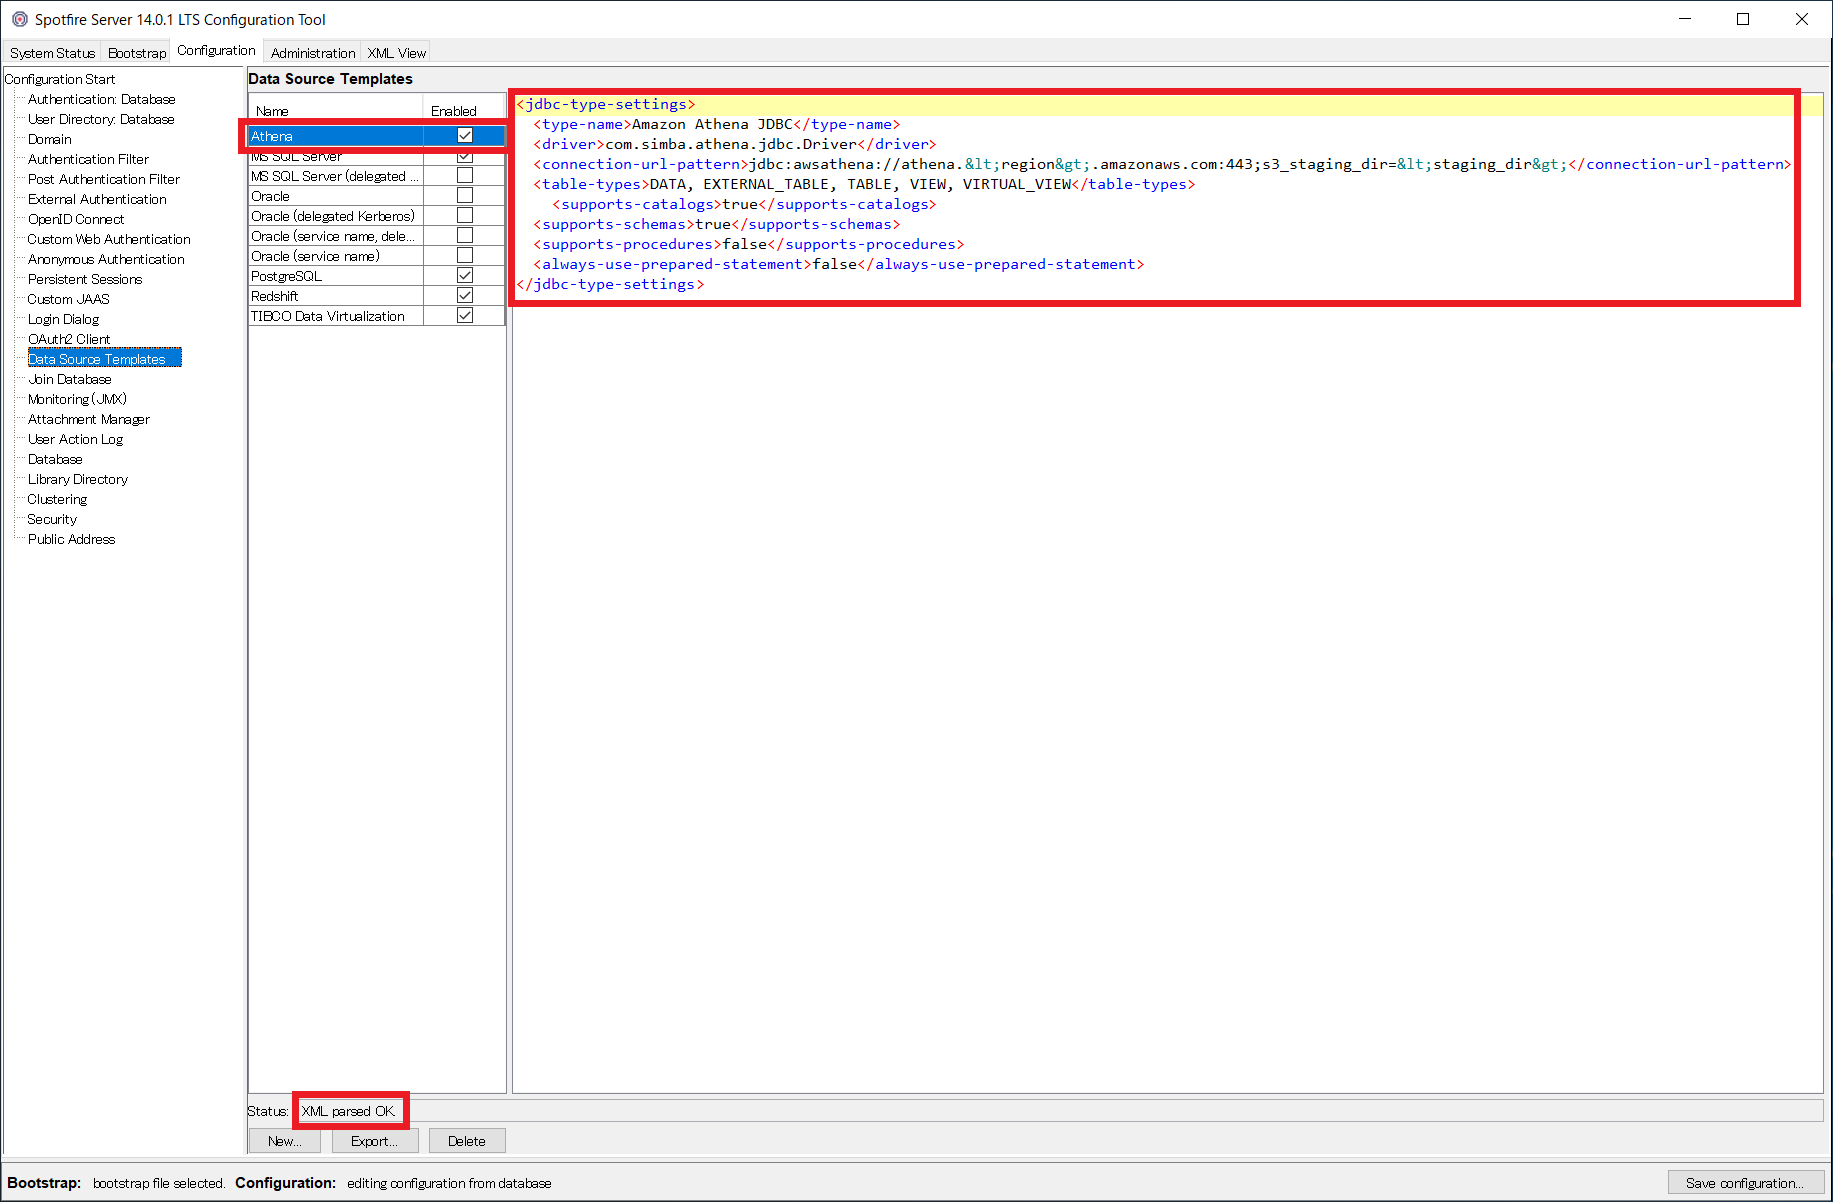
Task: Select Anonymous Authentication tree item
Action: (106, 259)
